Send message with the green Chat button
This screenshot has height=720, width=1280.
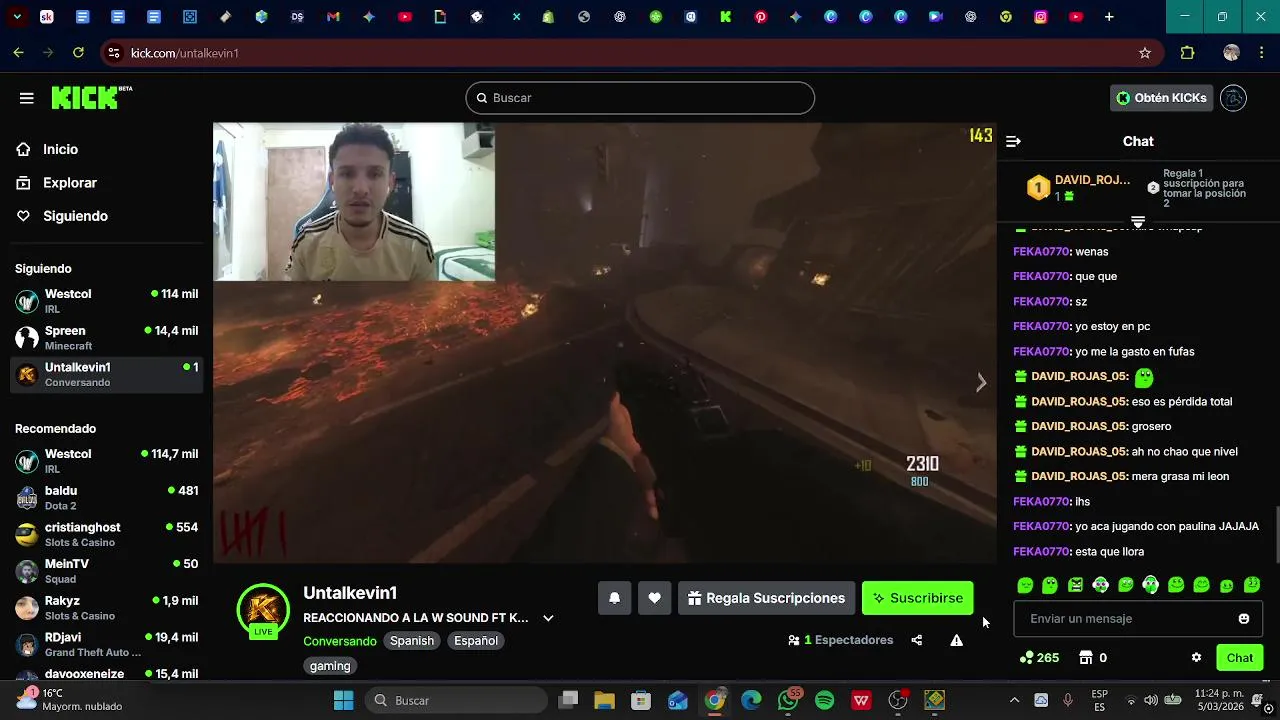point(1240,658)
